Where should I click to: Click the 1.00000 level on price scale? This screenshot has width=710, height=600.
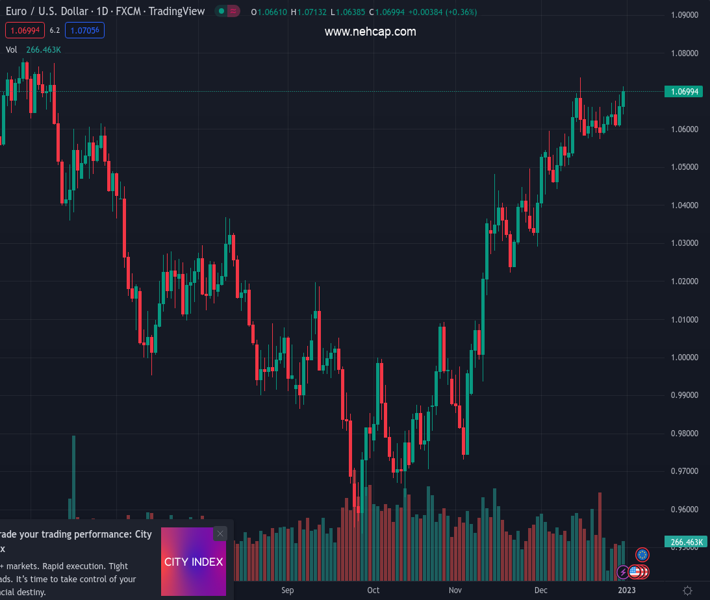pos(684,357)
